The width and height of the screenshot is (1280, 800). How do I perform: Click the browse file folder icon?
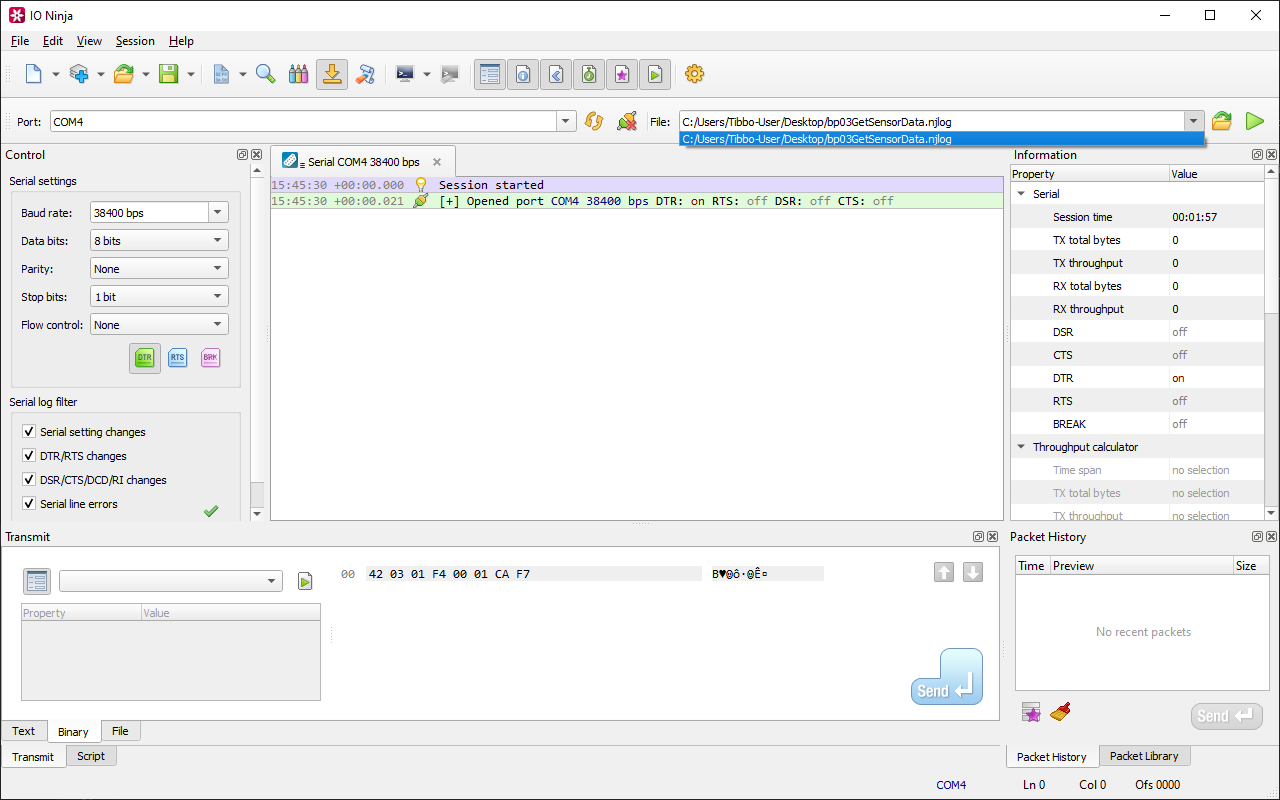[x=1222, y=121]
